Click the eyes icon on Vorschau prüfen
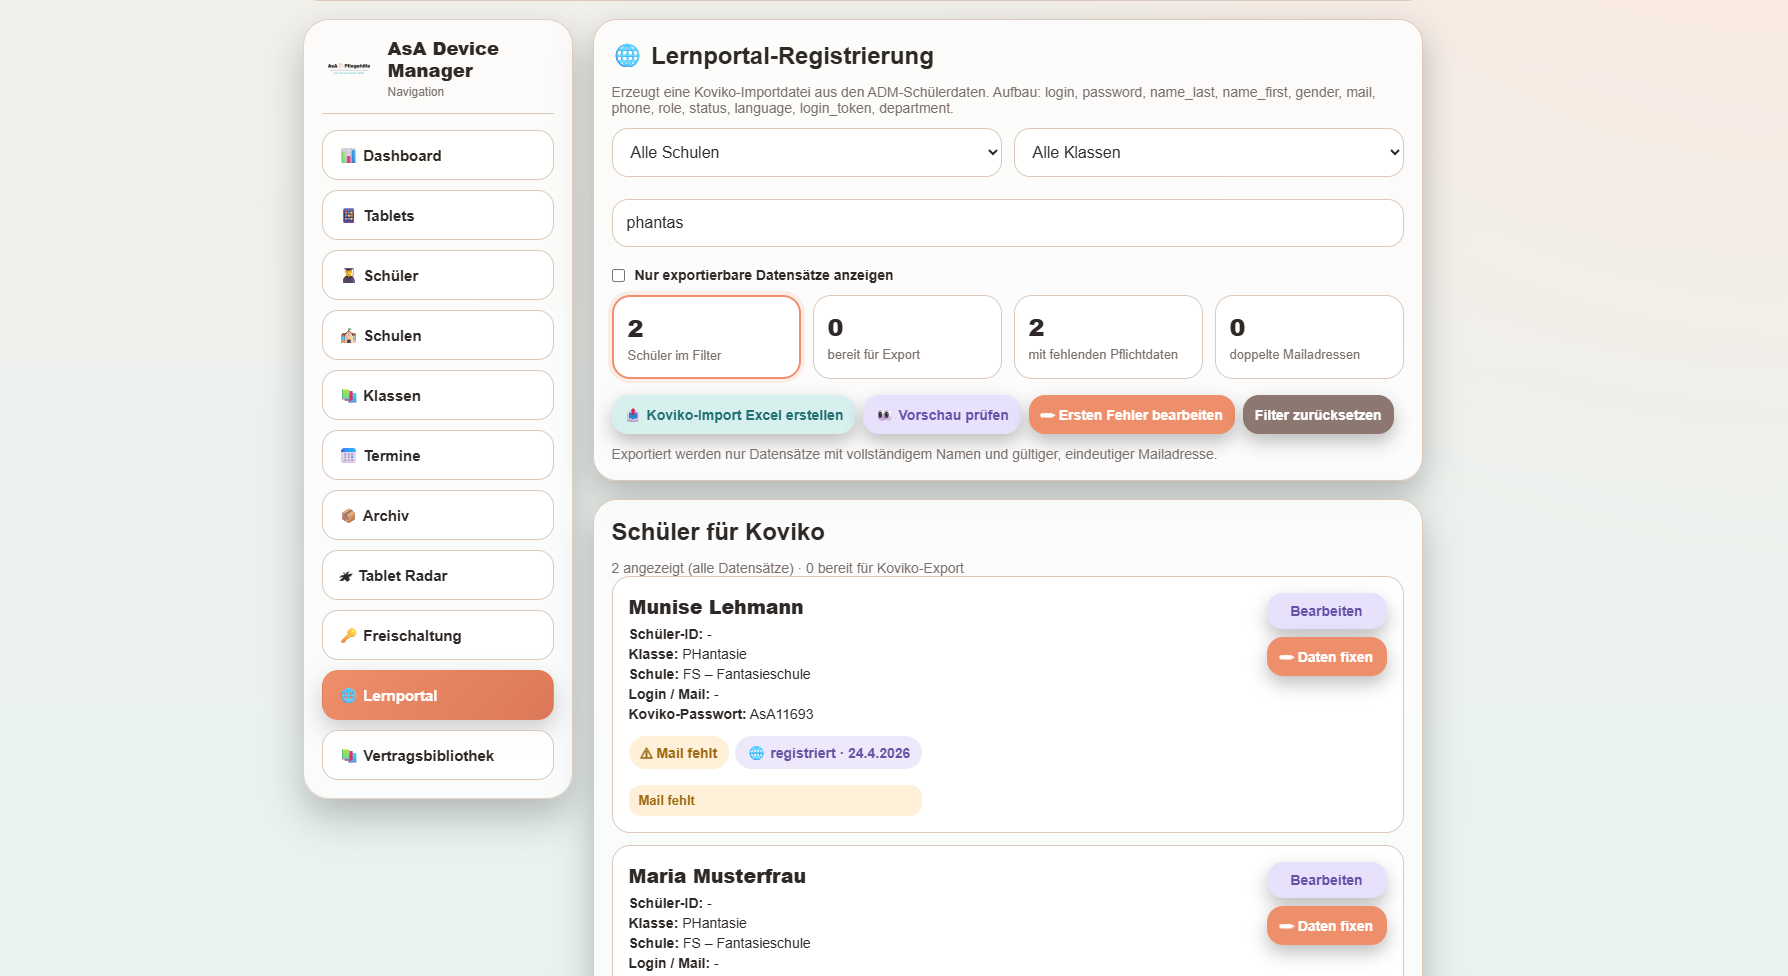The image size is (1788, 976). click(x=884, y=415)
